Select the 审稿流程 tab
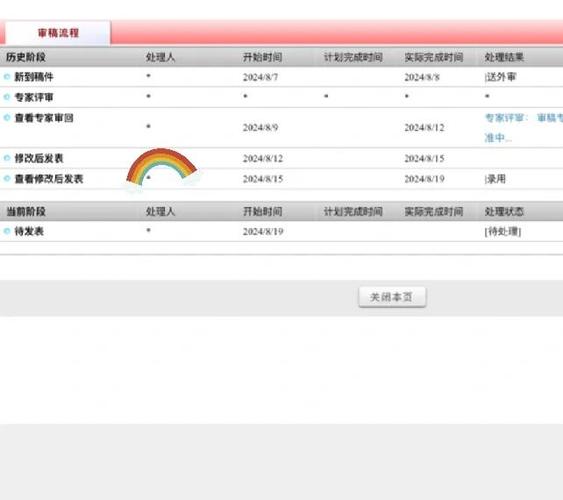The height and width of the screenshot is (500, 563). (x=58, y=33)
